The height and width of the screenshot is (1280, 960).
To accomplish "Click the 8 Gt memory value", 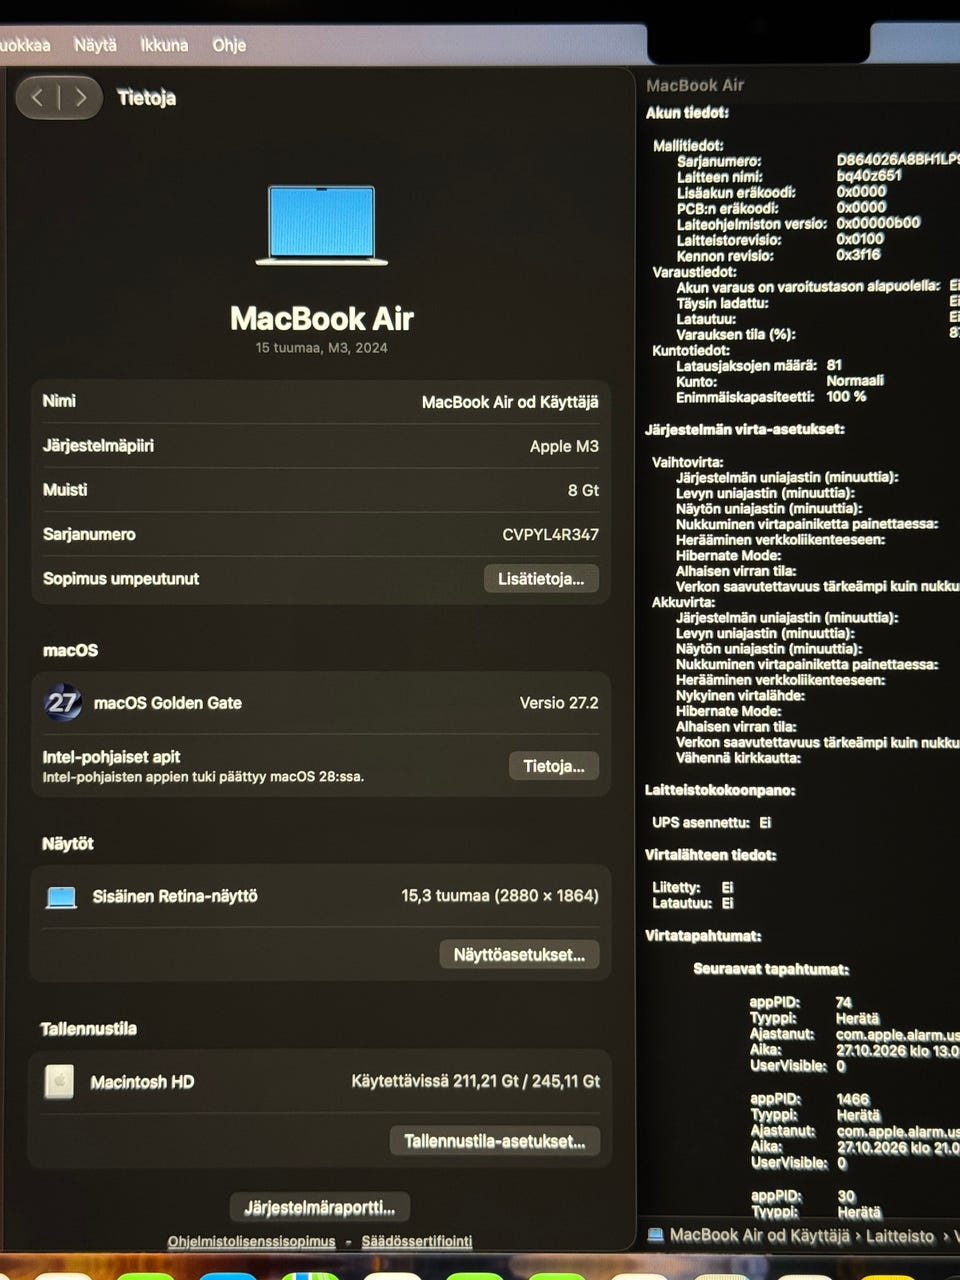I will pos(583,490).
